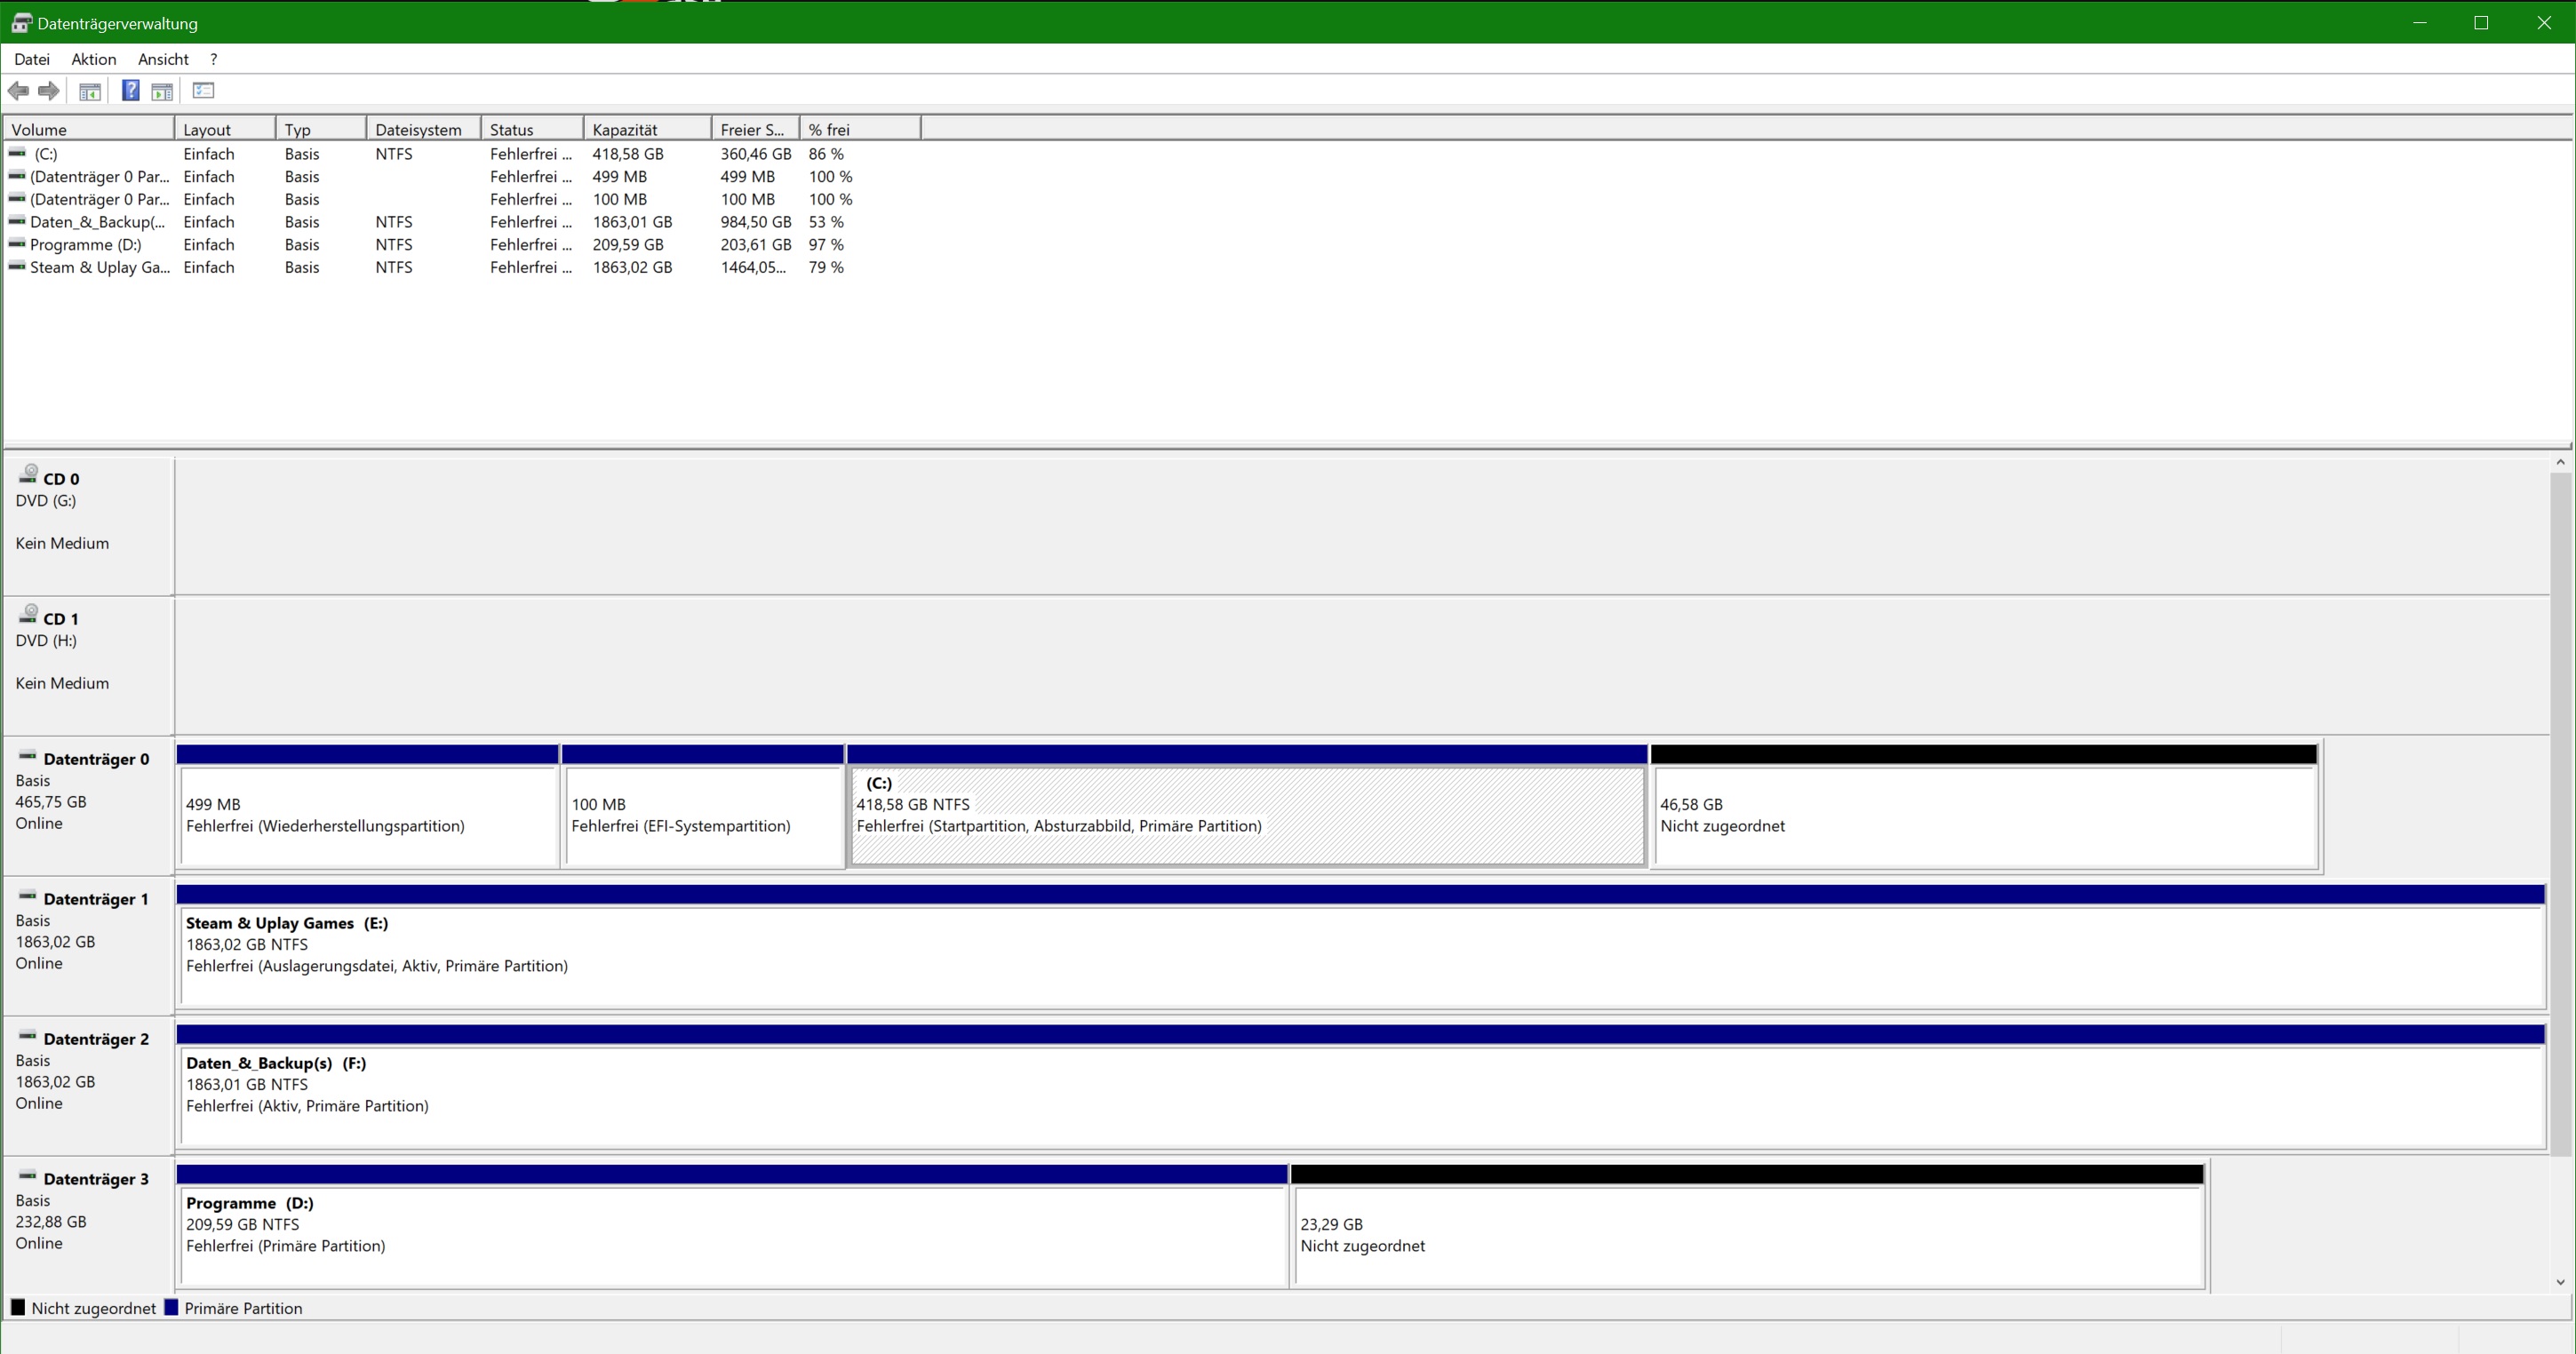
Task: Click the CD 0 DVD drive icon
Action: 29,474
